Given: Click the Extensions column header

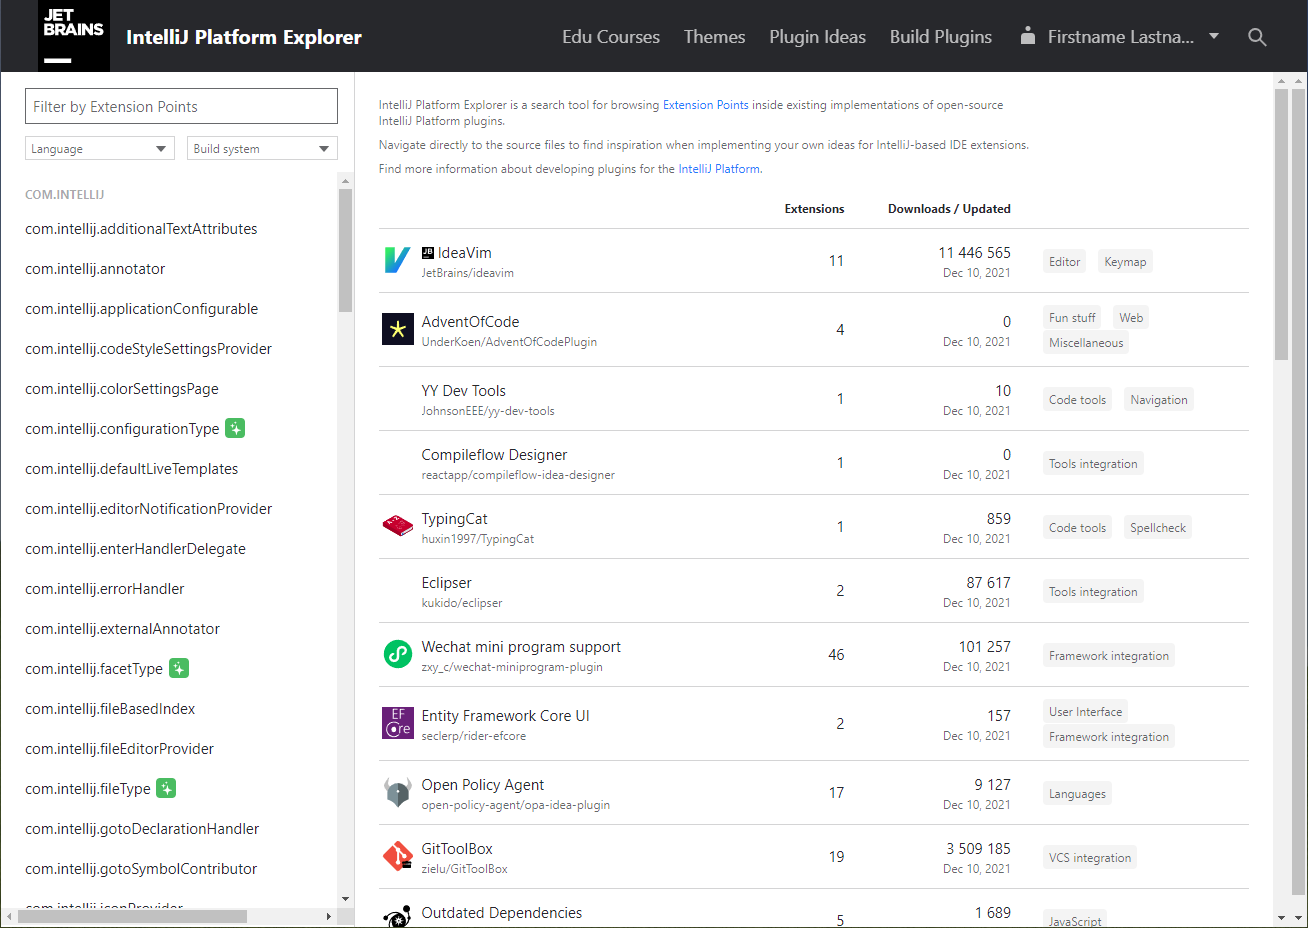Looking at the screenshot, I should coord(814,209).
